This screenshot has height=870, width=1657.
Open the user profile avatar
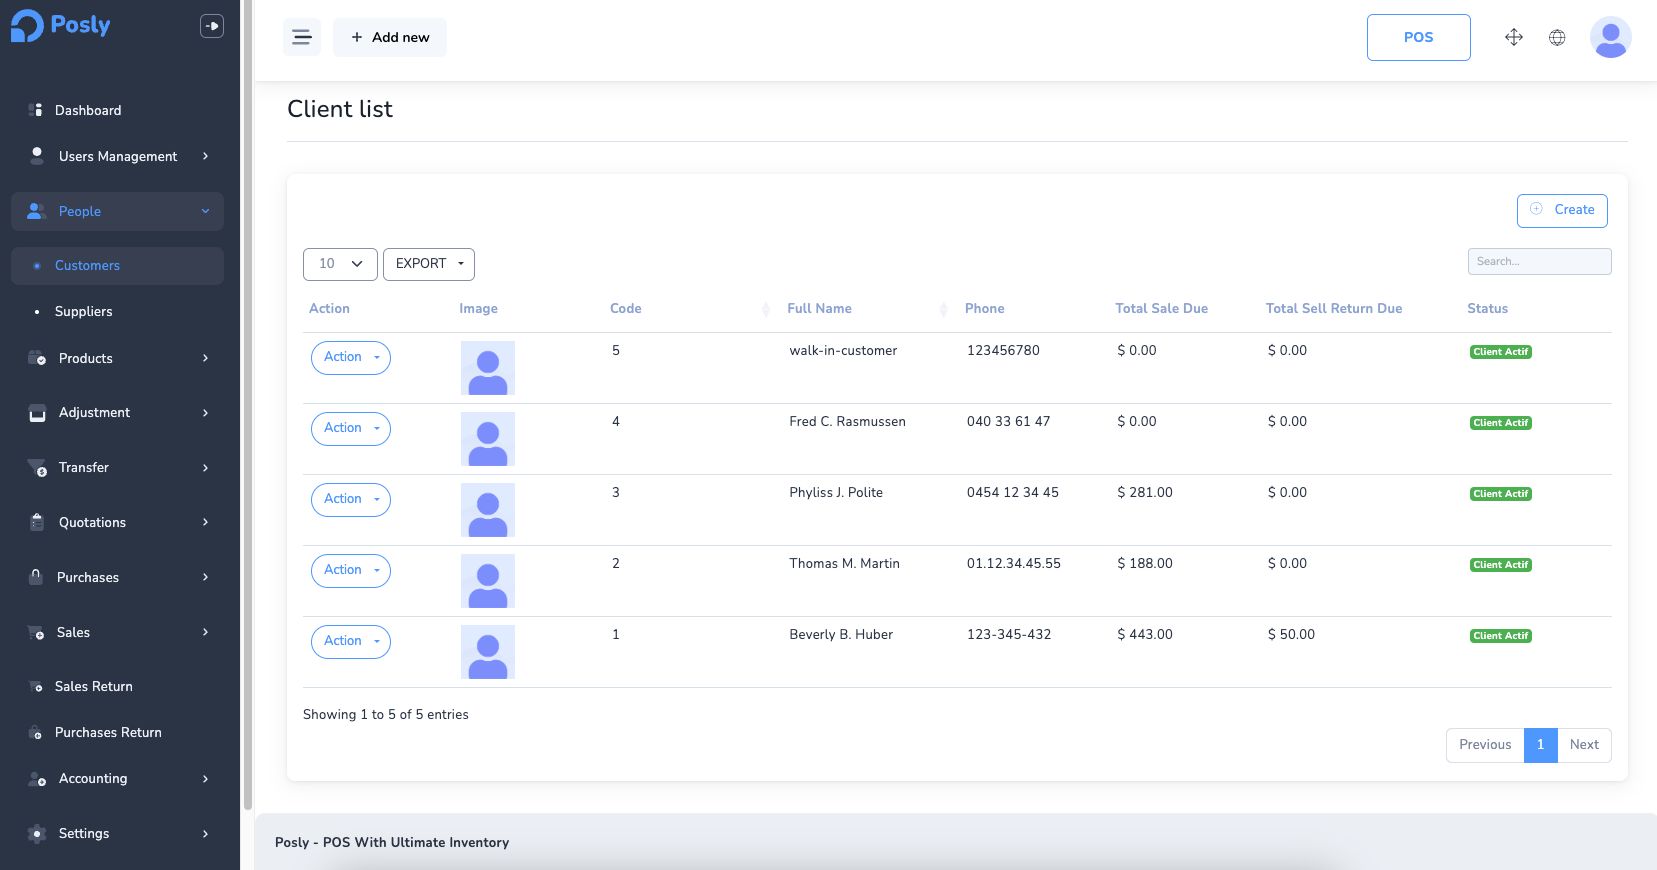tap(1610, 38)
